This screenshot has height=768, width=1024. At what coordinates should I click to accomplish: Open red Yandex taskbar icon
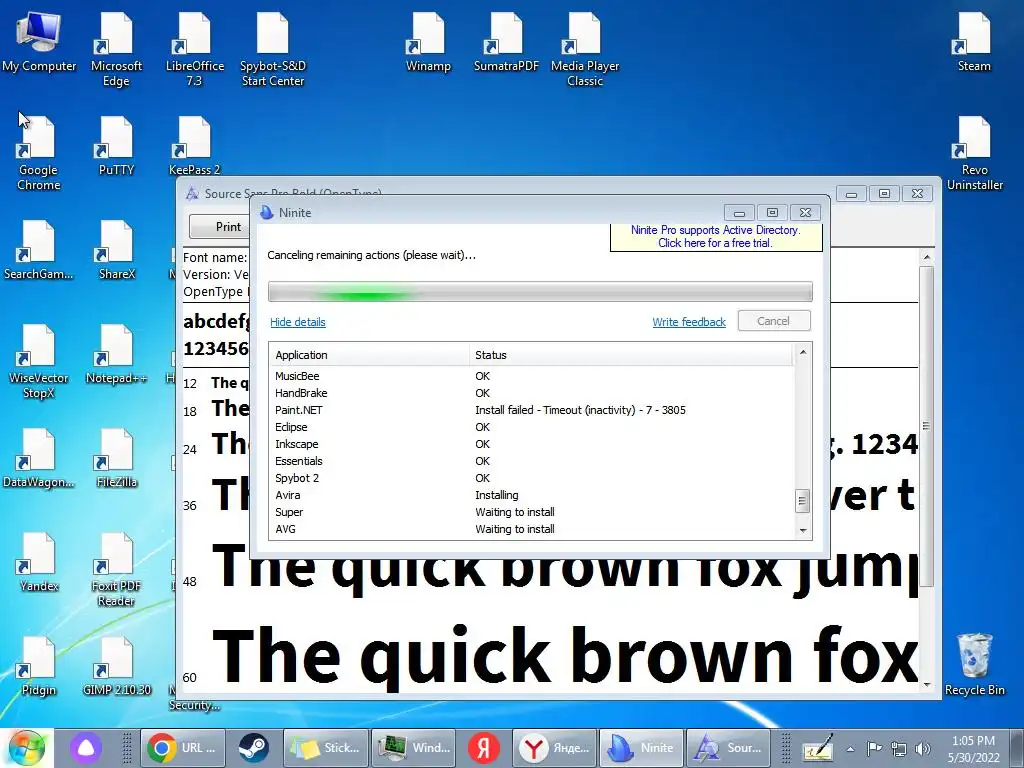tap(483, 748)
